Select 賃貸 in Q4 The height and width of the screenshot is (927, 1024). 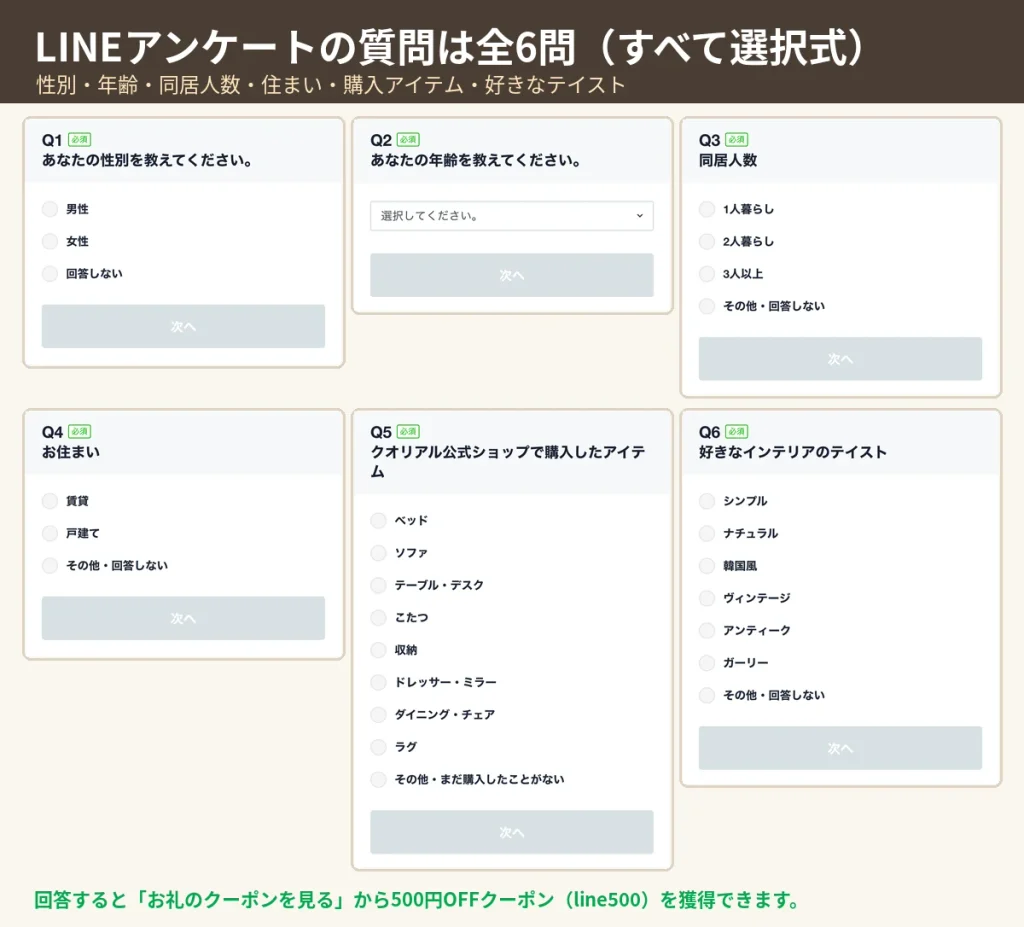tap(50, 501)
